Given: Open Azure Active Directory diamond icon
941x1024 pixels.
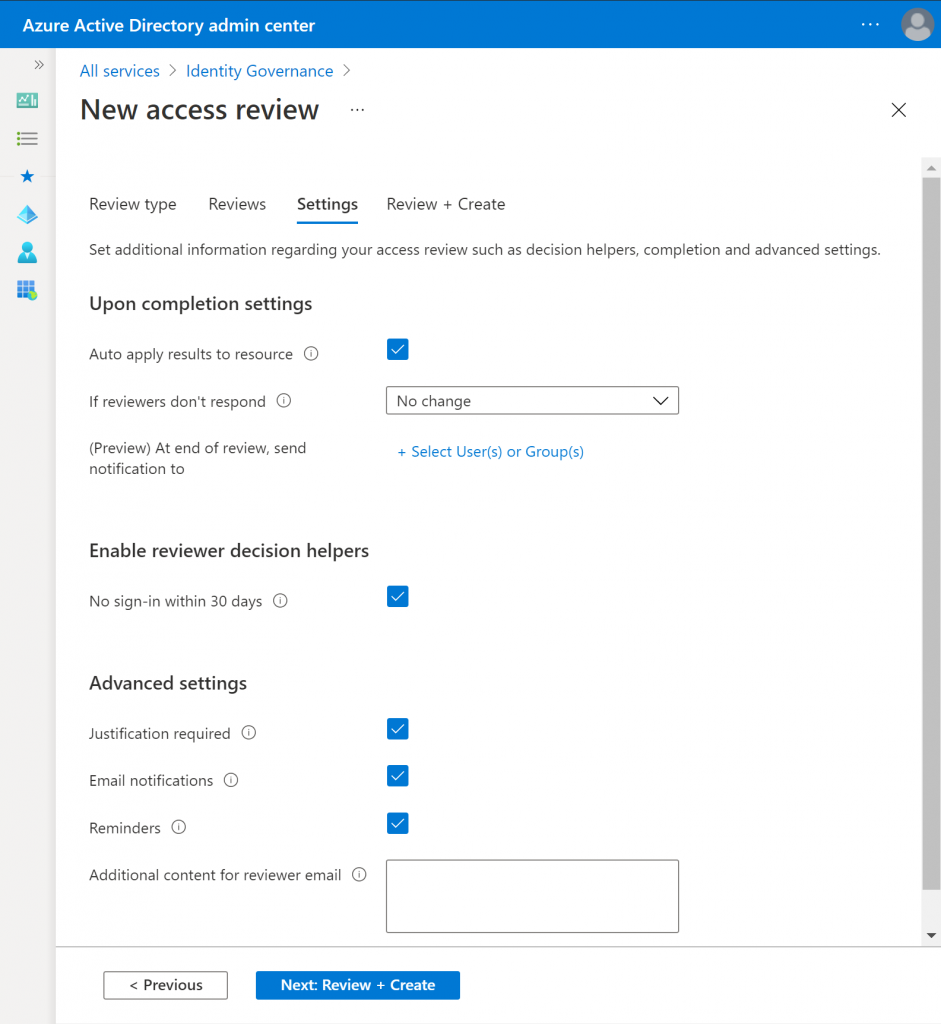Looking at the screenshot, I should pyautogui.click(x=27, y=214).
